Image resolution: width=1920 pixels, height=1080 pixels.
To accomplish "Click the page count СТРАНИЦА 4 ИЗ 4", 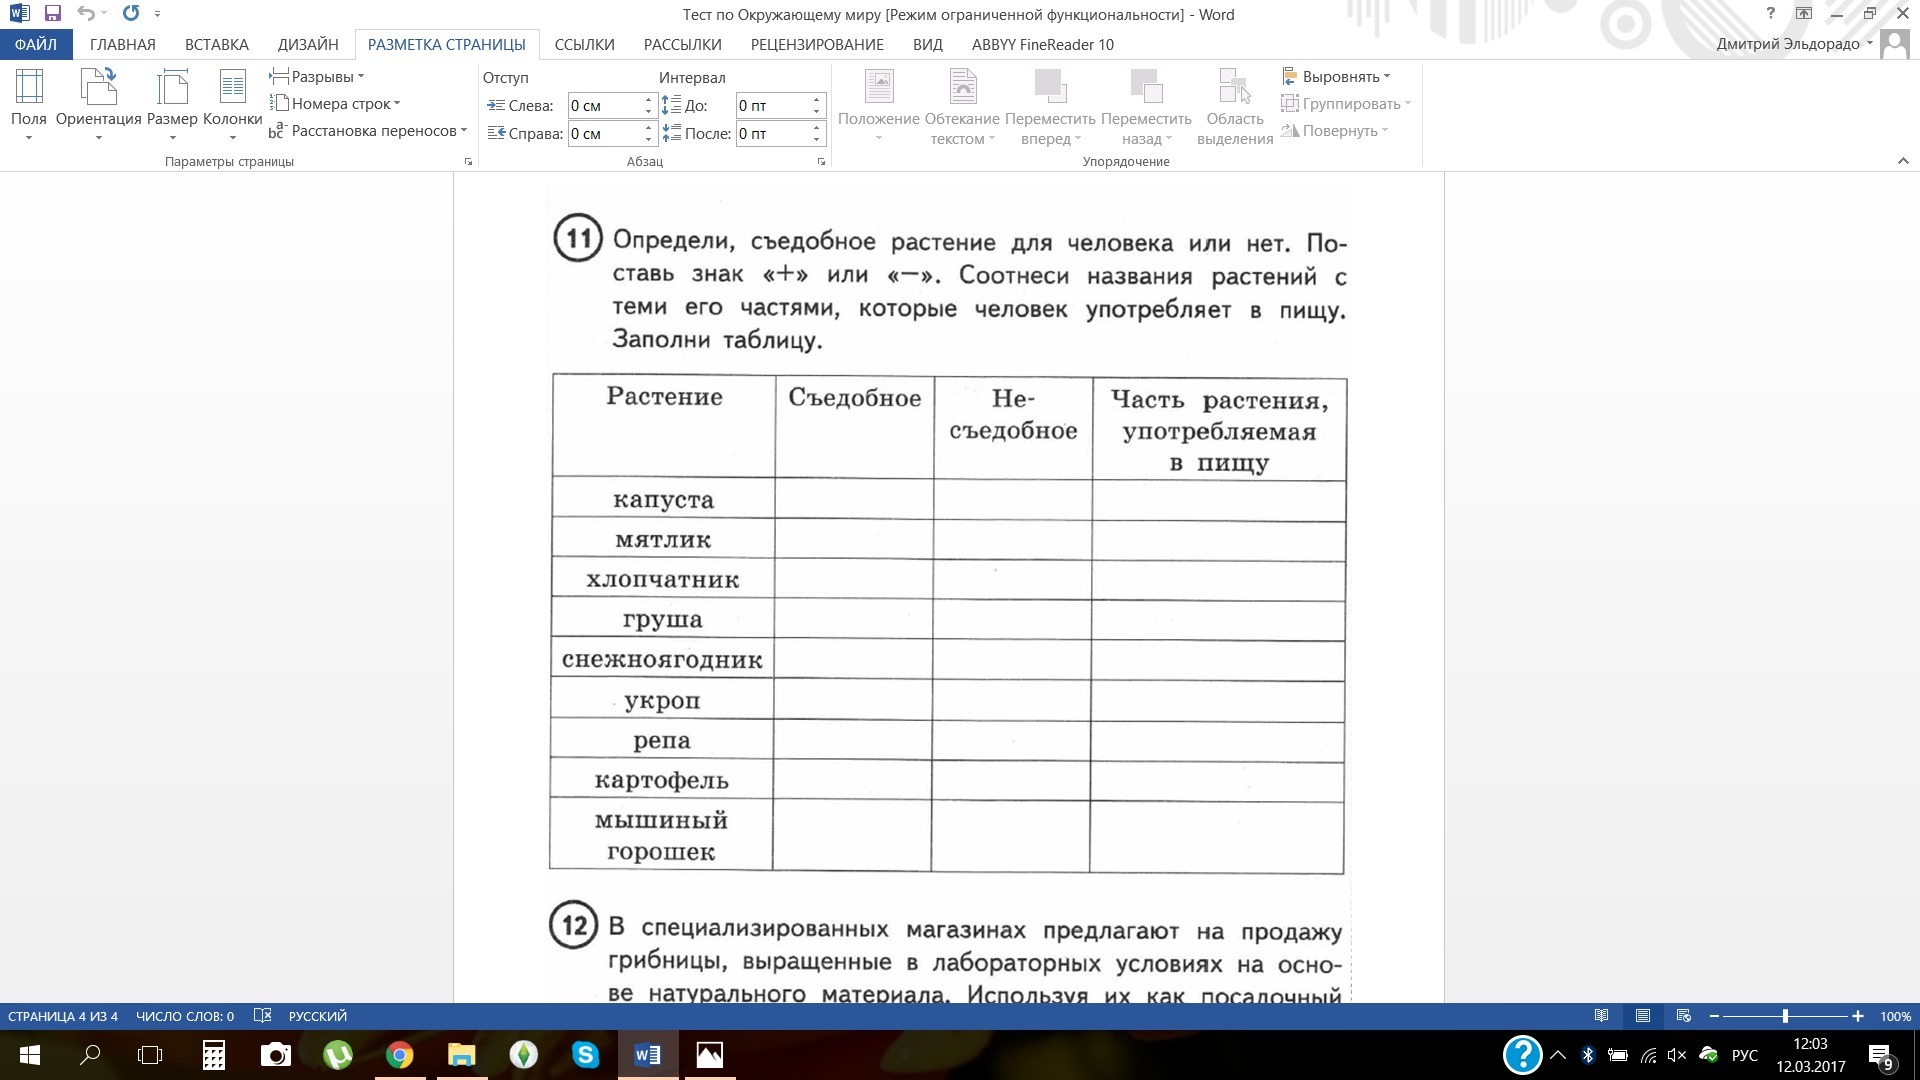I will (x=63, y=1016).
